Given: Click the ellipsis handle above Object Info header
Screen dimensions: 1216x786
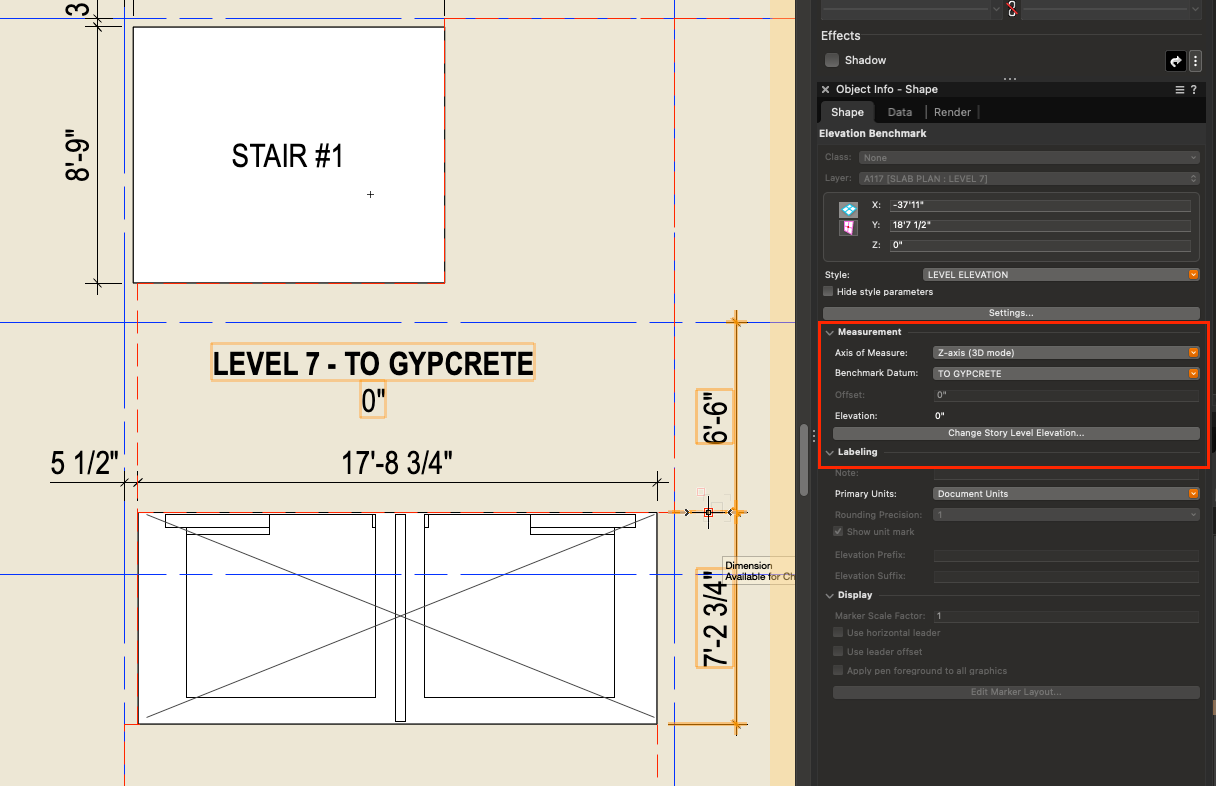Looking at the screenshot, I should [x=1011, y=78].
